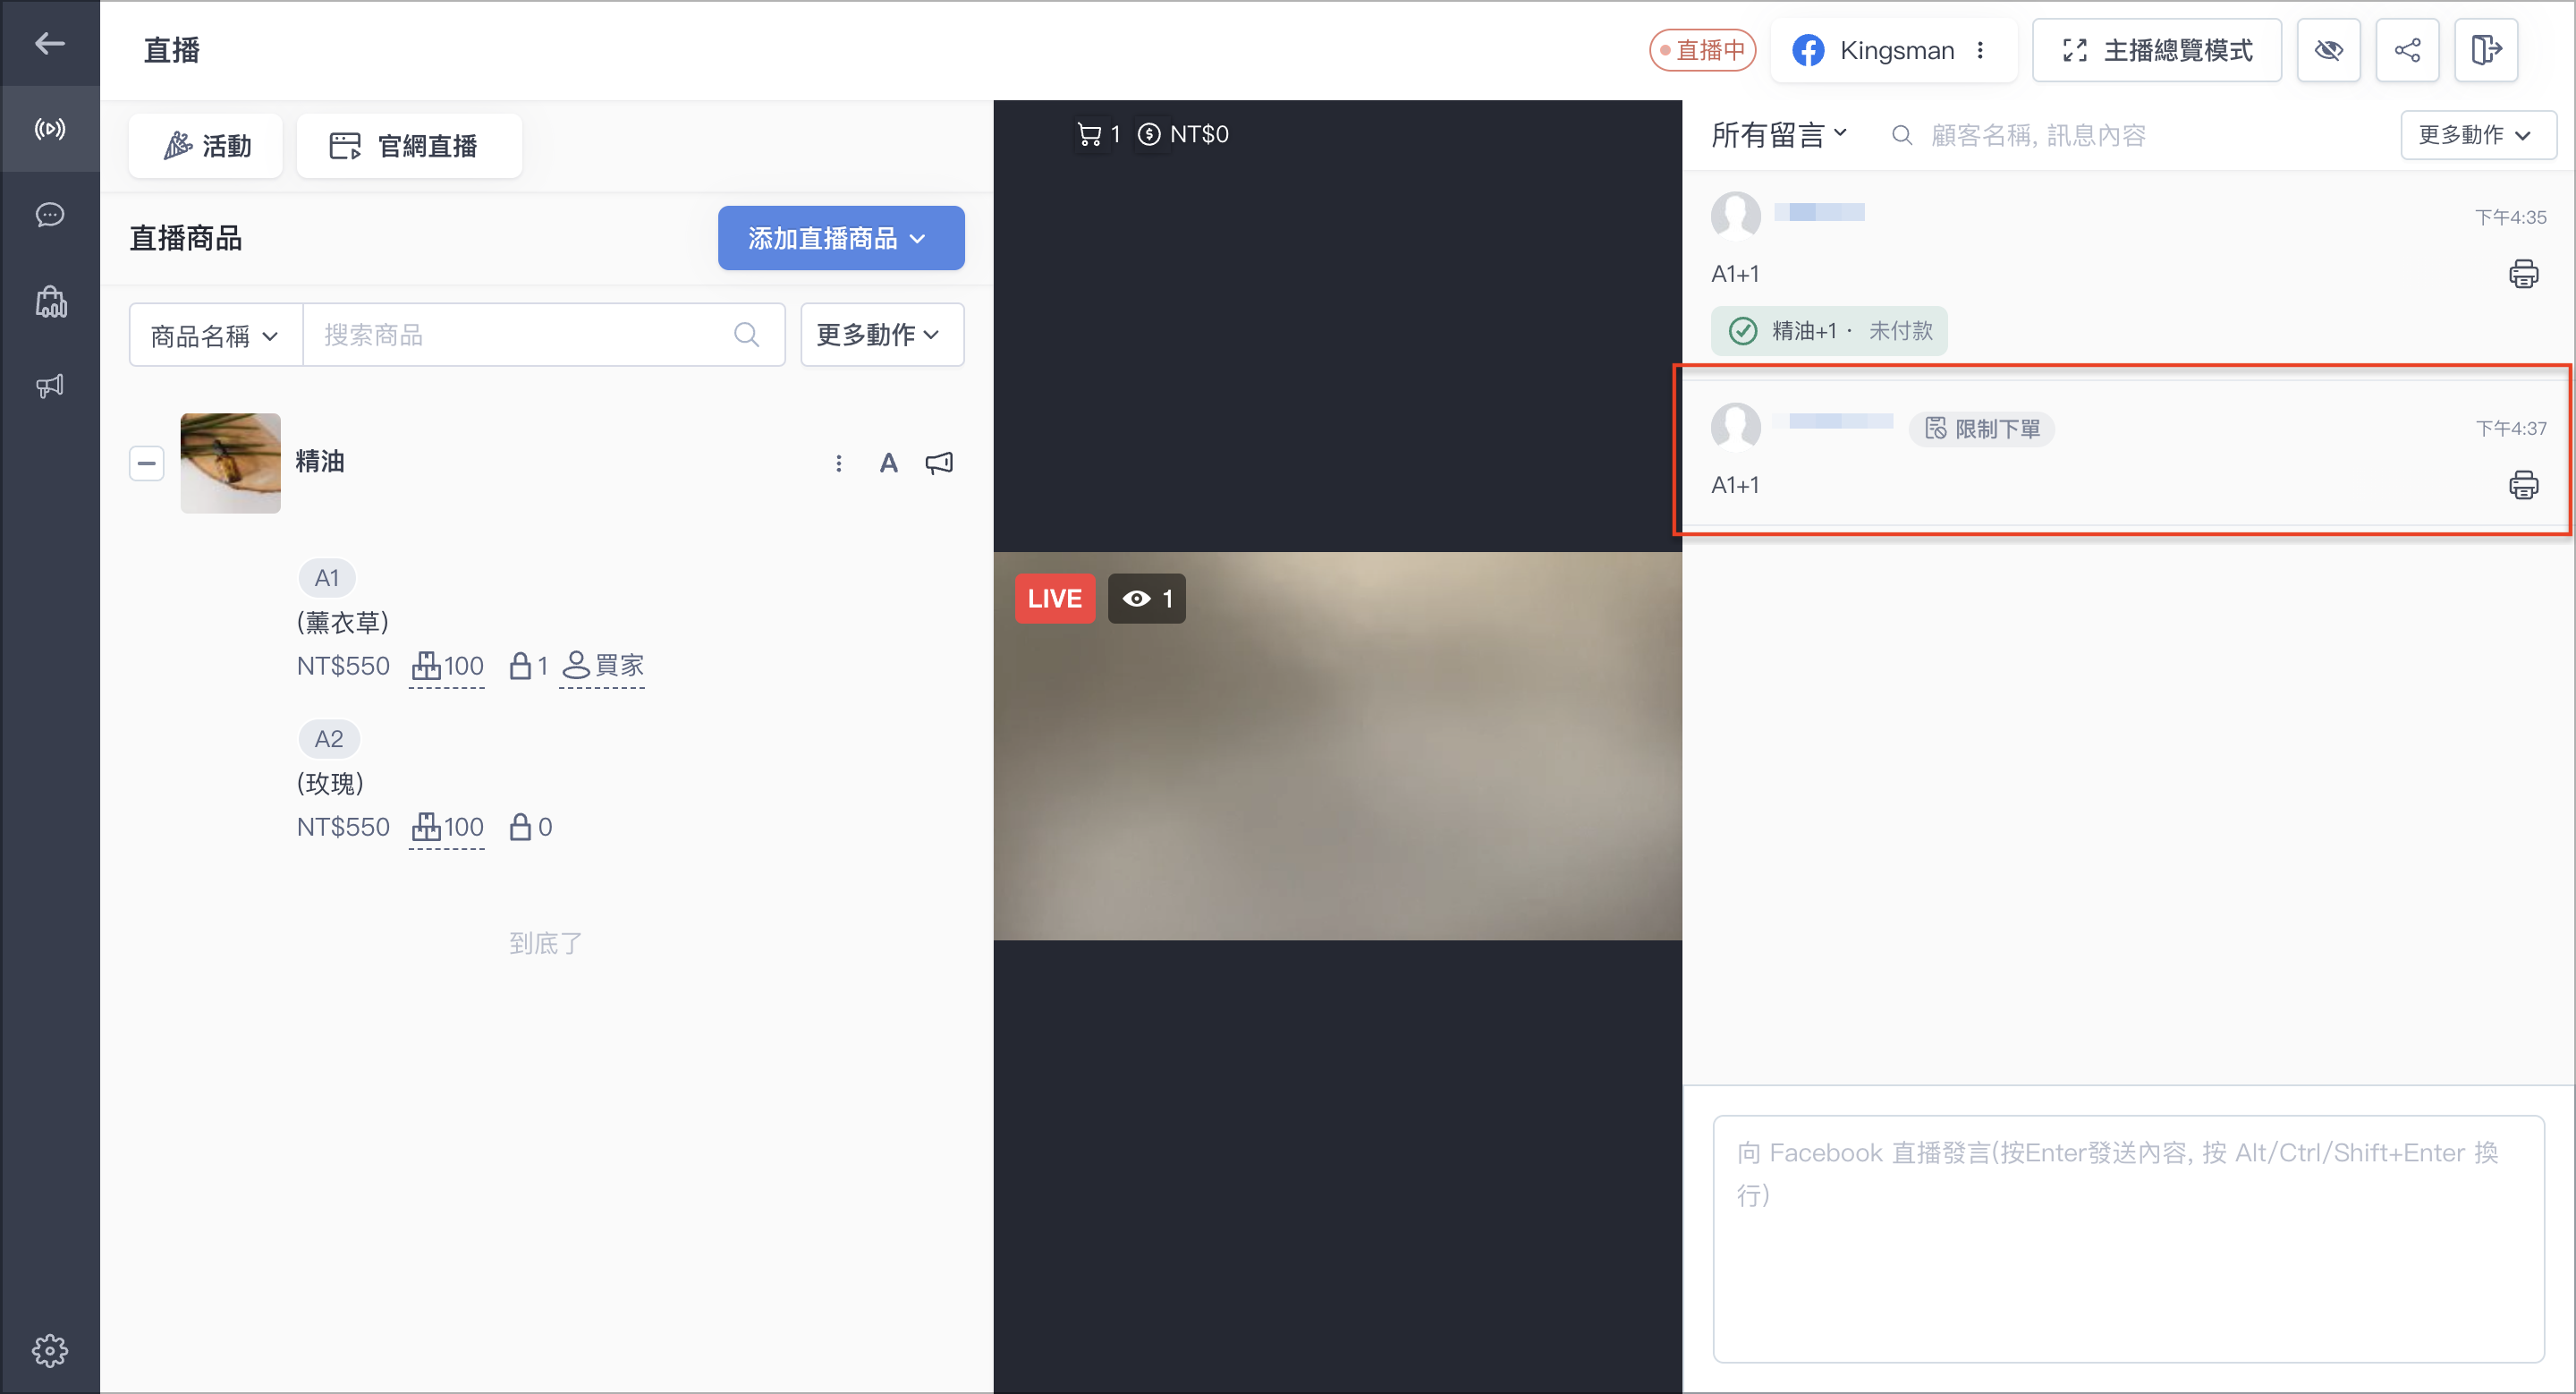Open the live broadcast sidebar icon
This screenshot has width=2576, height=1394.
tap(49, 129)
